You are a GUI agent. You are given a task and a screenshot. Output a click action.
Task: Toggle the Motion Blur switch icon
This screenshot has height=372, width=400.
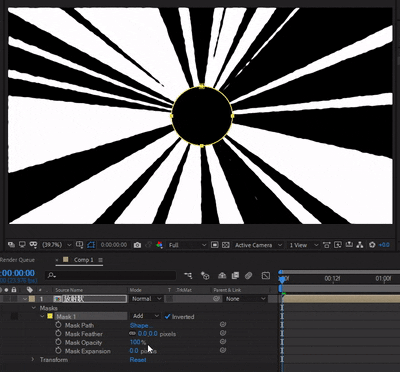[x=248, y=275]
